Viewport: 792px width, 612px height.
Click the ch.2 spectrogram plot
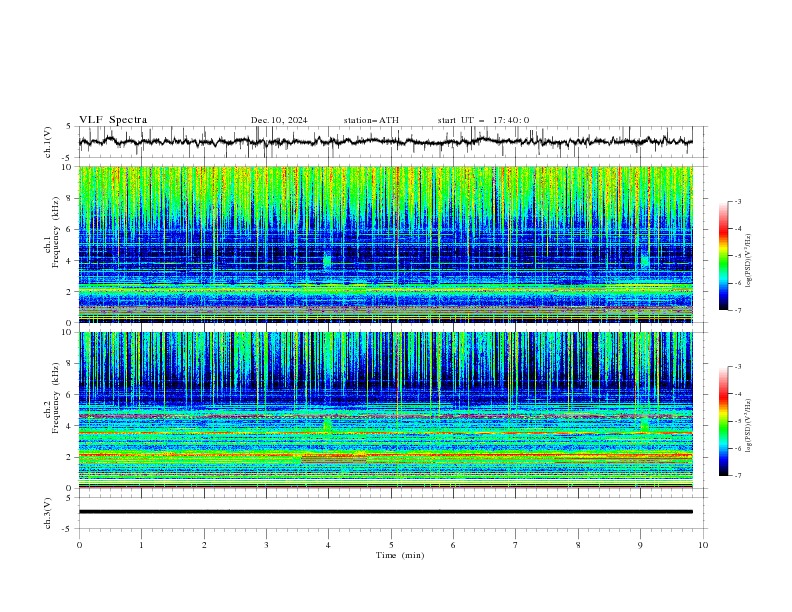(x=386, y=410)
